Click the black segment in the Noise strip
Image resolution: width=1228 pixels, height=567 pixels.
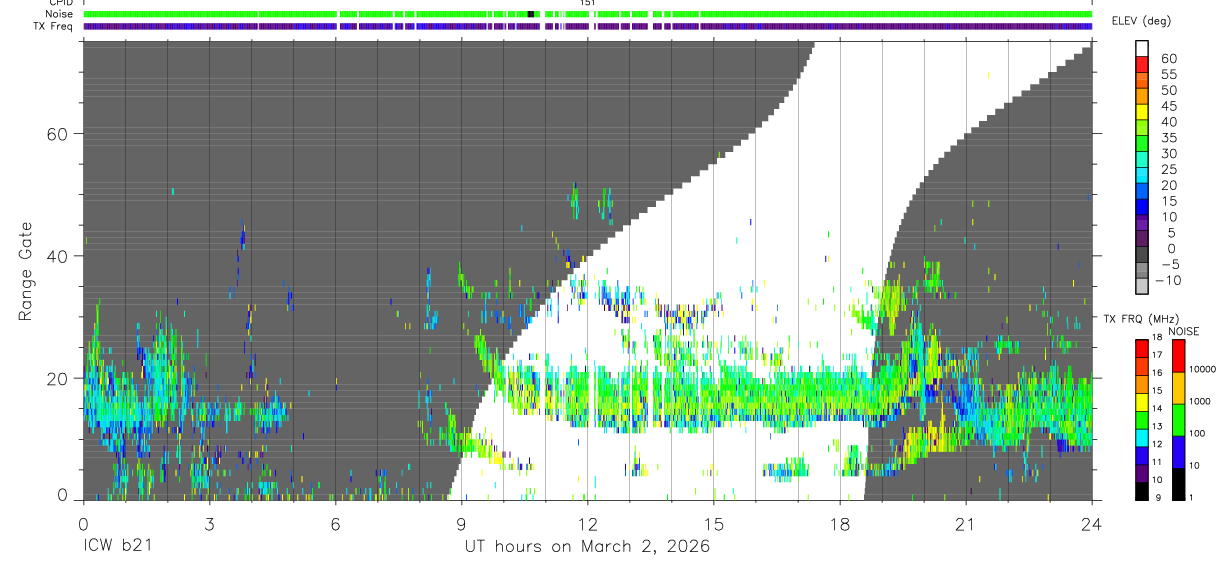pyautogui.click(x=531, y=15)
